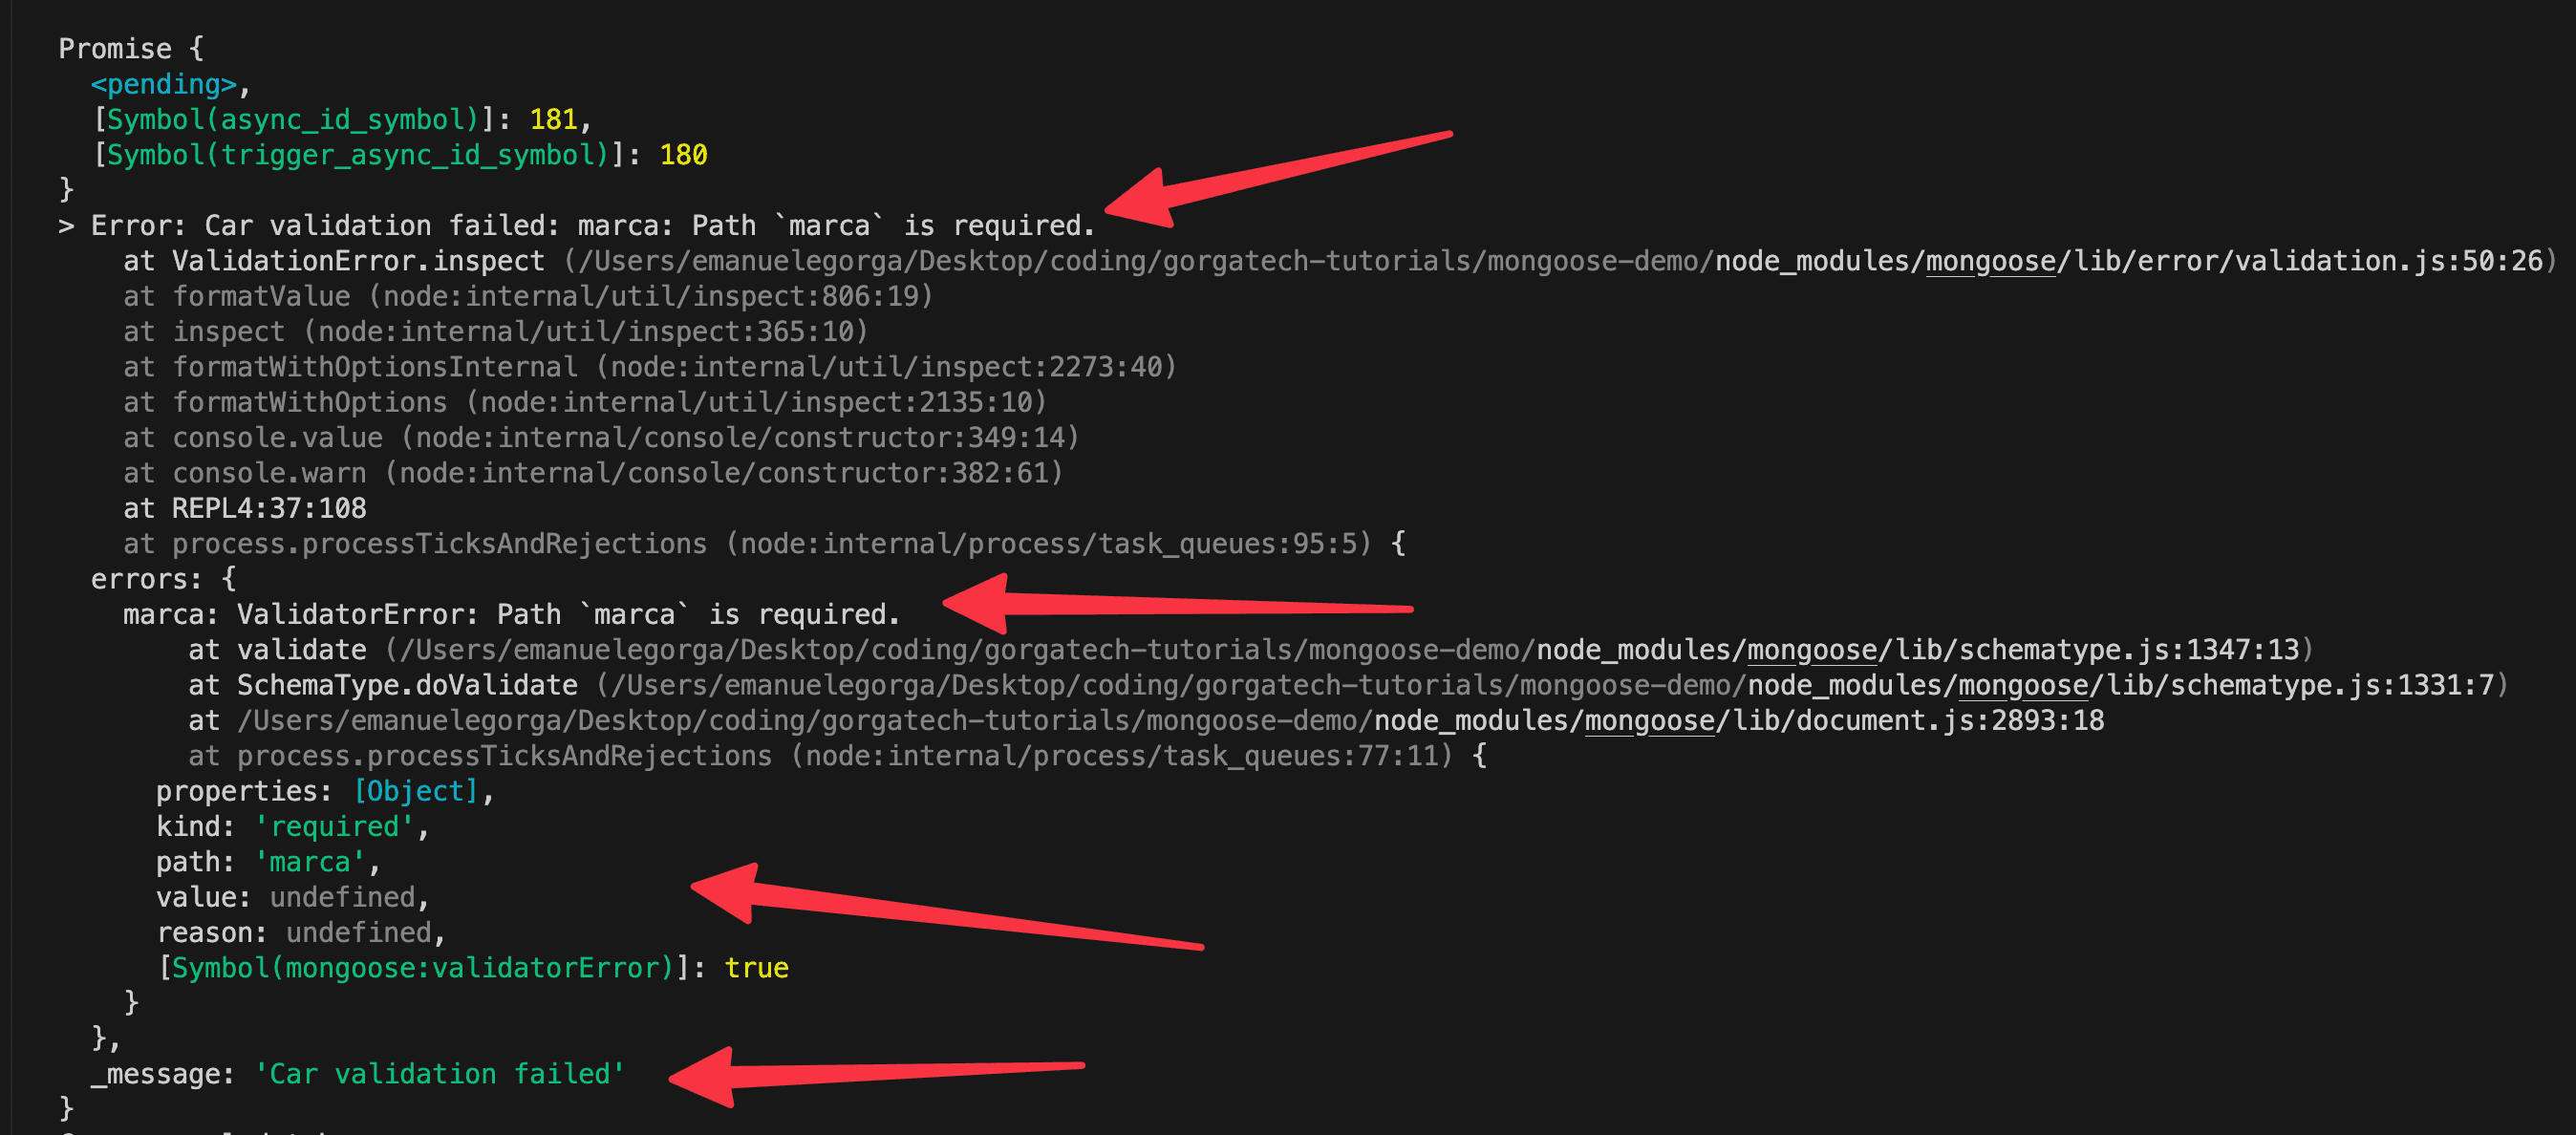
Task: Click Symbol(trigger_async_id_symbol) text
Action: [358, 155]
